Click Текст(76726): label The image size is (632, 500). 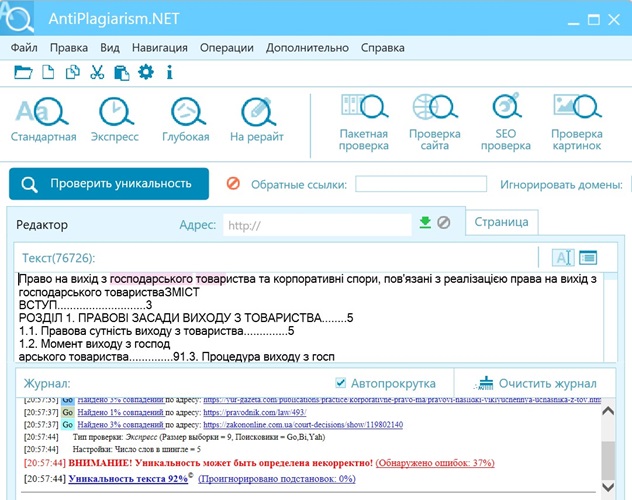pyautogui.click(x=59, y=258)
